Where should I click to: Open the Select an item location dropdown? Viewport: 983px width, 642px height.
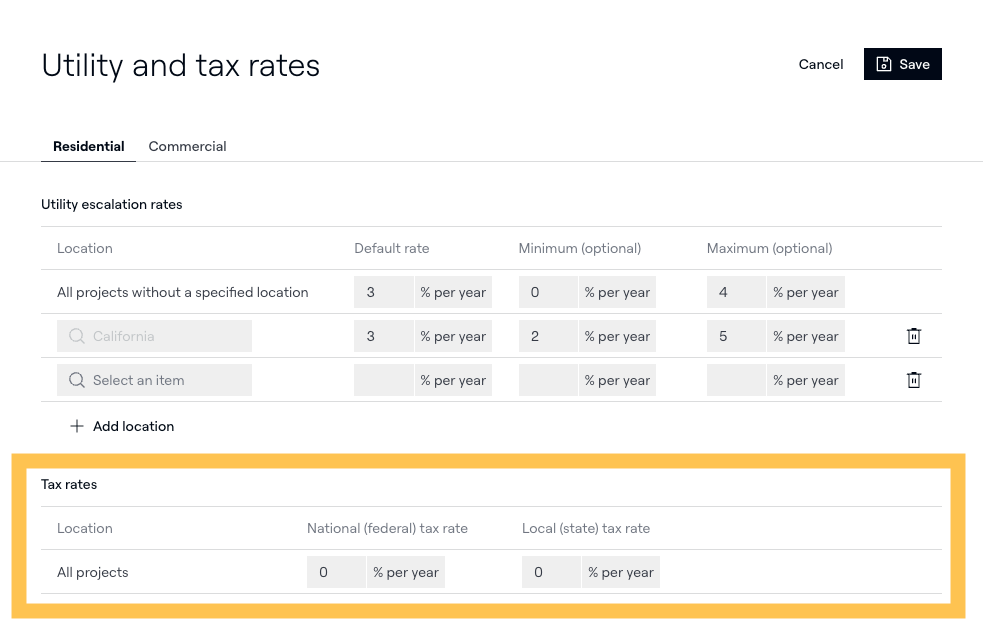coord(154,380)
